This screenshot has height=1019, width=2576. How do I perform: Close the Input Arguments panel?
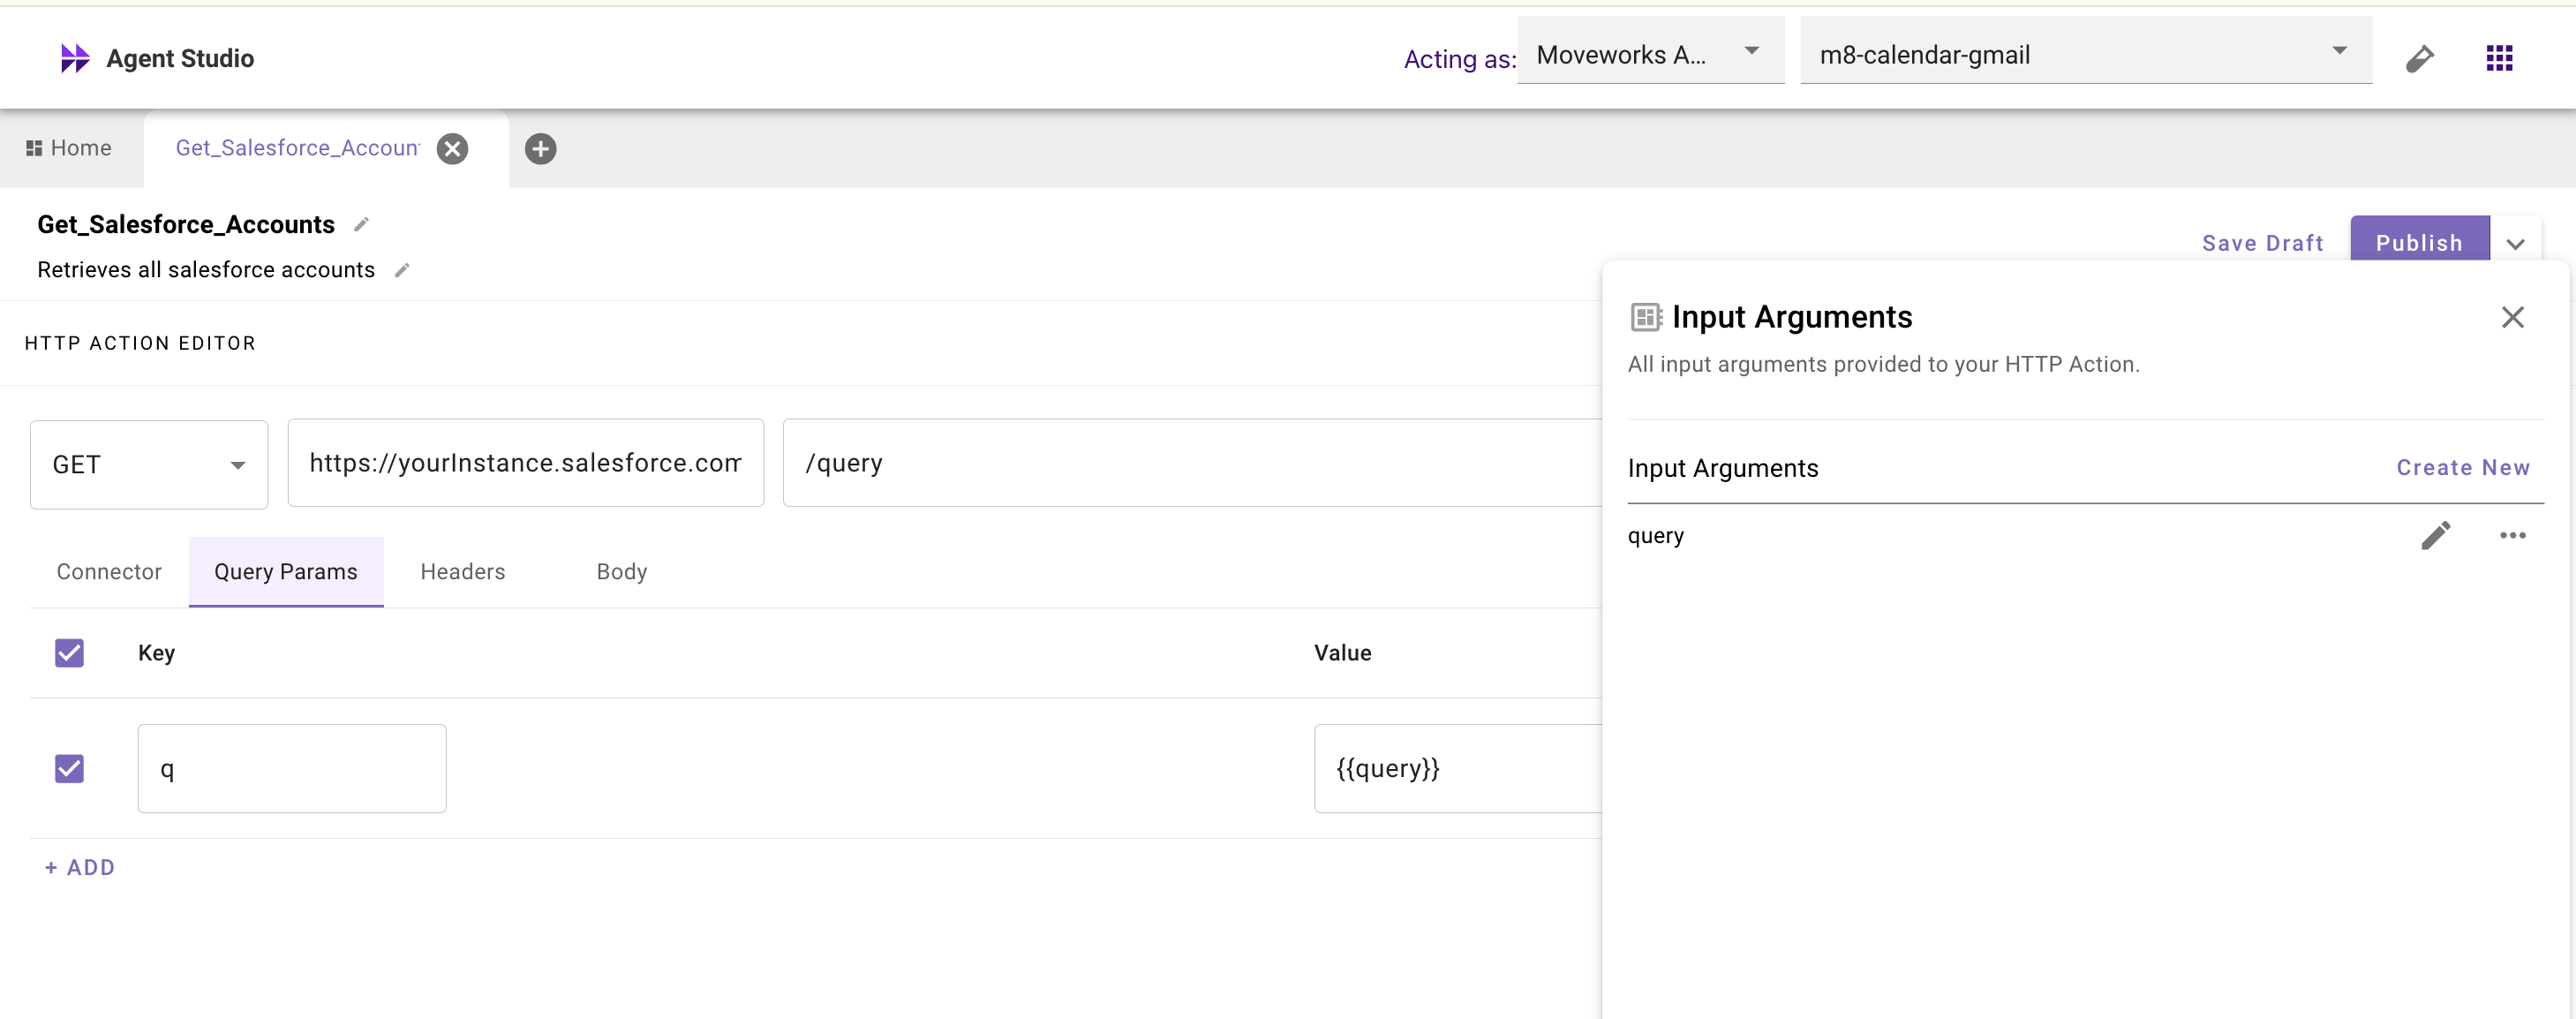click(x=2512, y=317)
